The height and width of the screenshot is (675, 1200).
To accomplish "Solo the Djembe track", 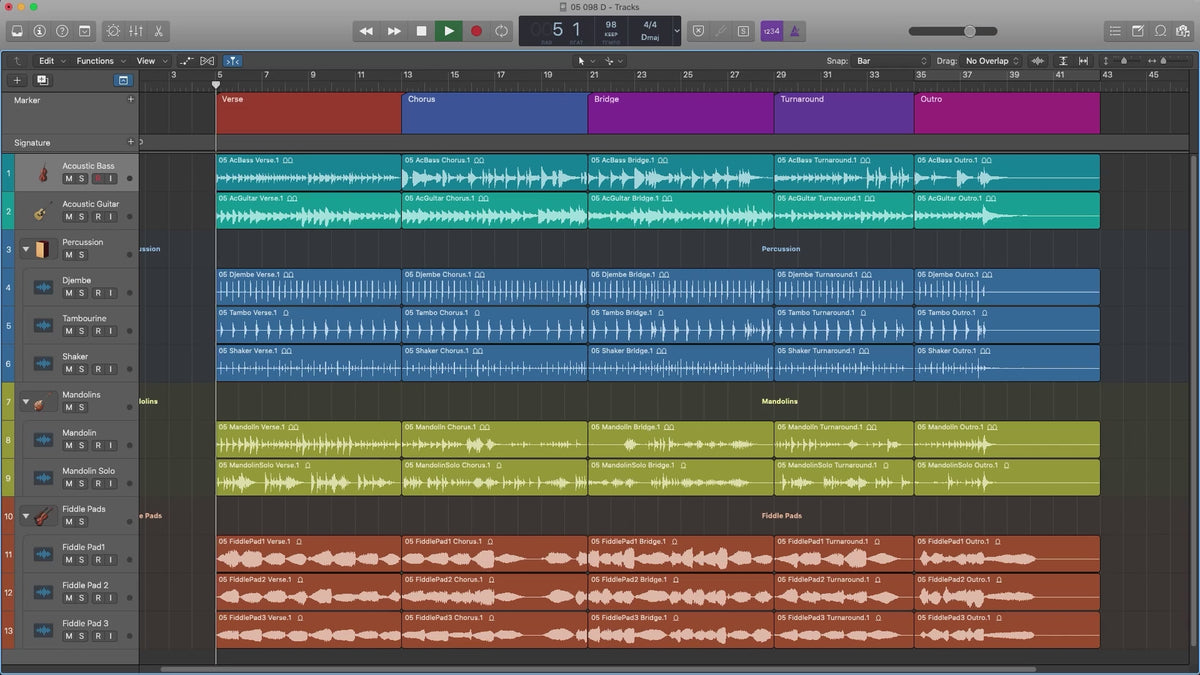I will click(x=82, y=293).
